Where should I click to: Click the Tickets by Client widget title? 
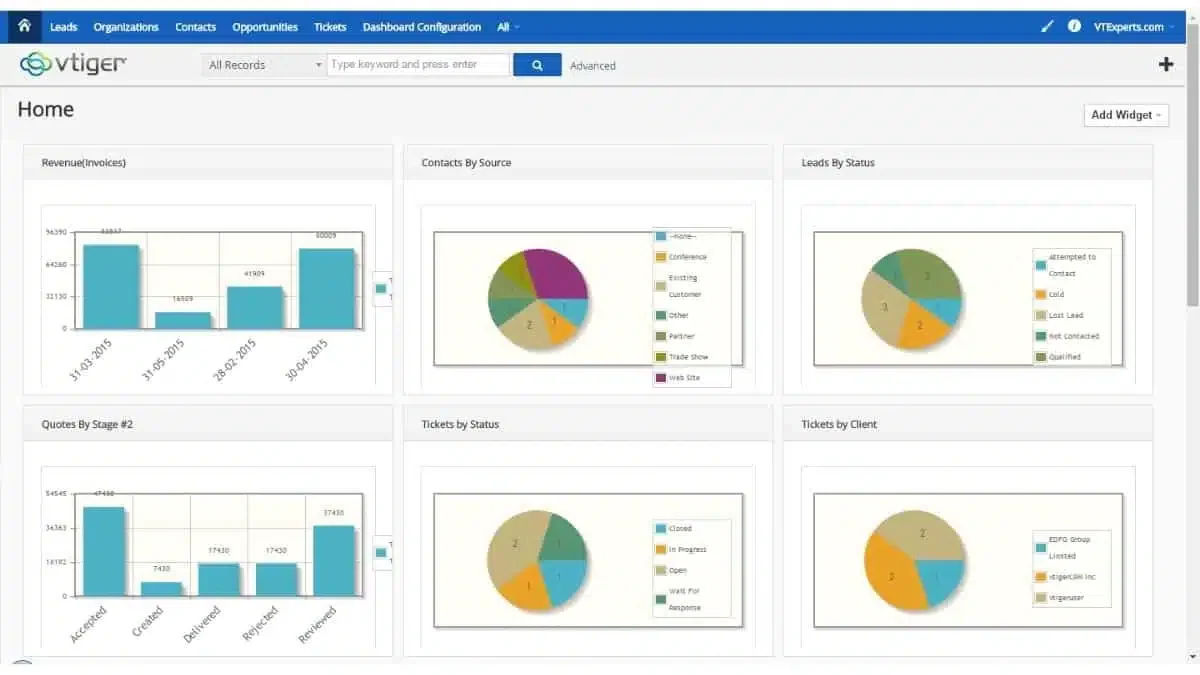839,424
